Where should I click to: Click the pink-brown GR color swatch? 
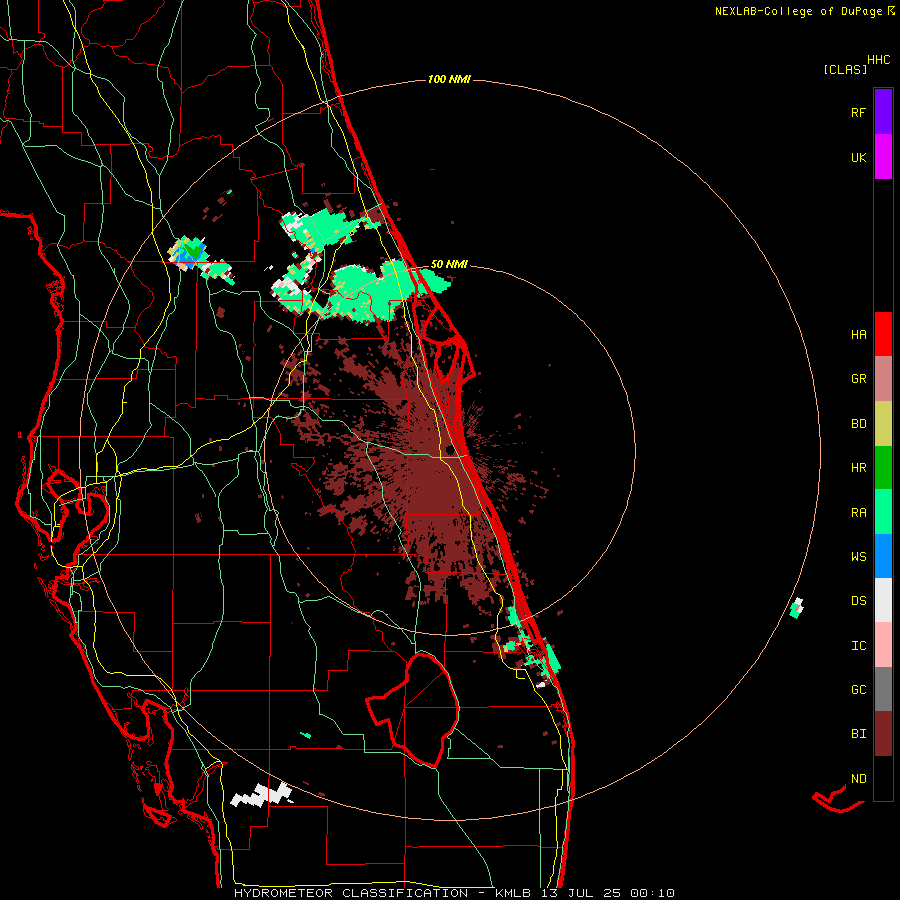883,379
